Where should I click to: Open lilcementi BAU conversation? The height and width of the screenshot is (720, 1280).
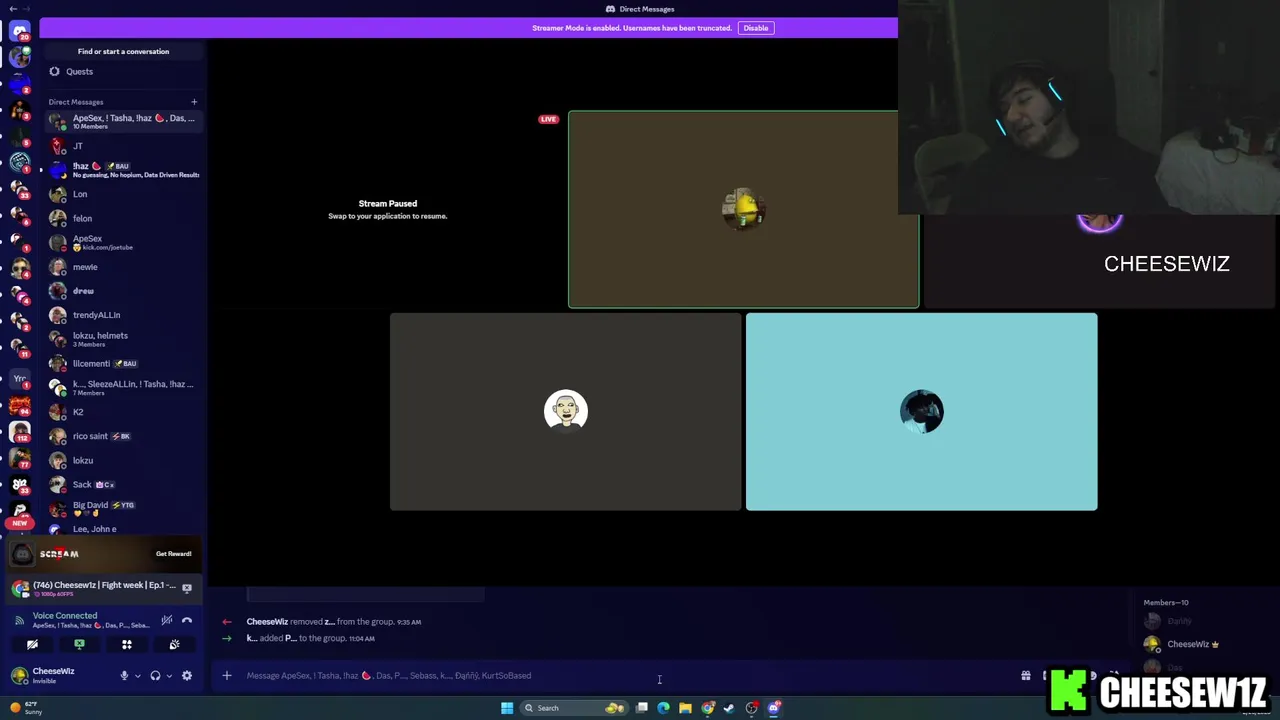coord(123,364)
